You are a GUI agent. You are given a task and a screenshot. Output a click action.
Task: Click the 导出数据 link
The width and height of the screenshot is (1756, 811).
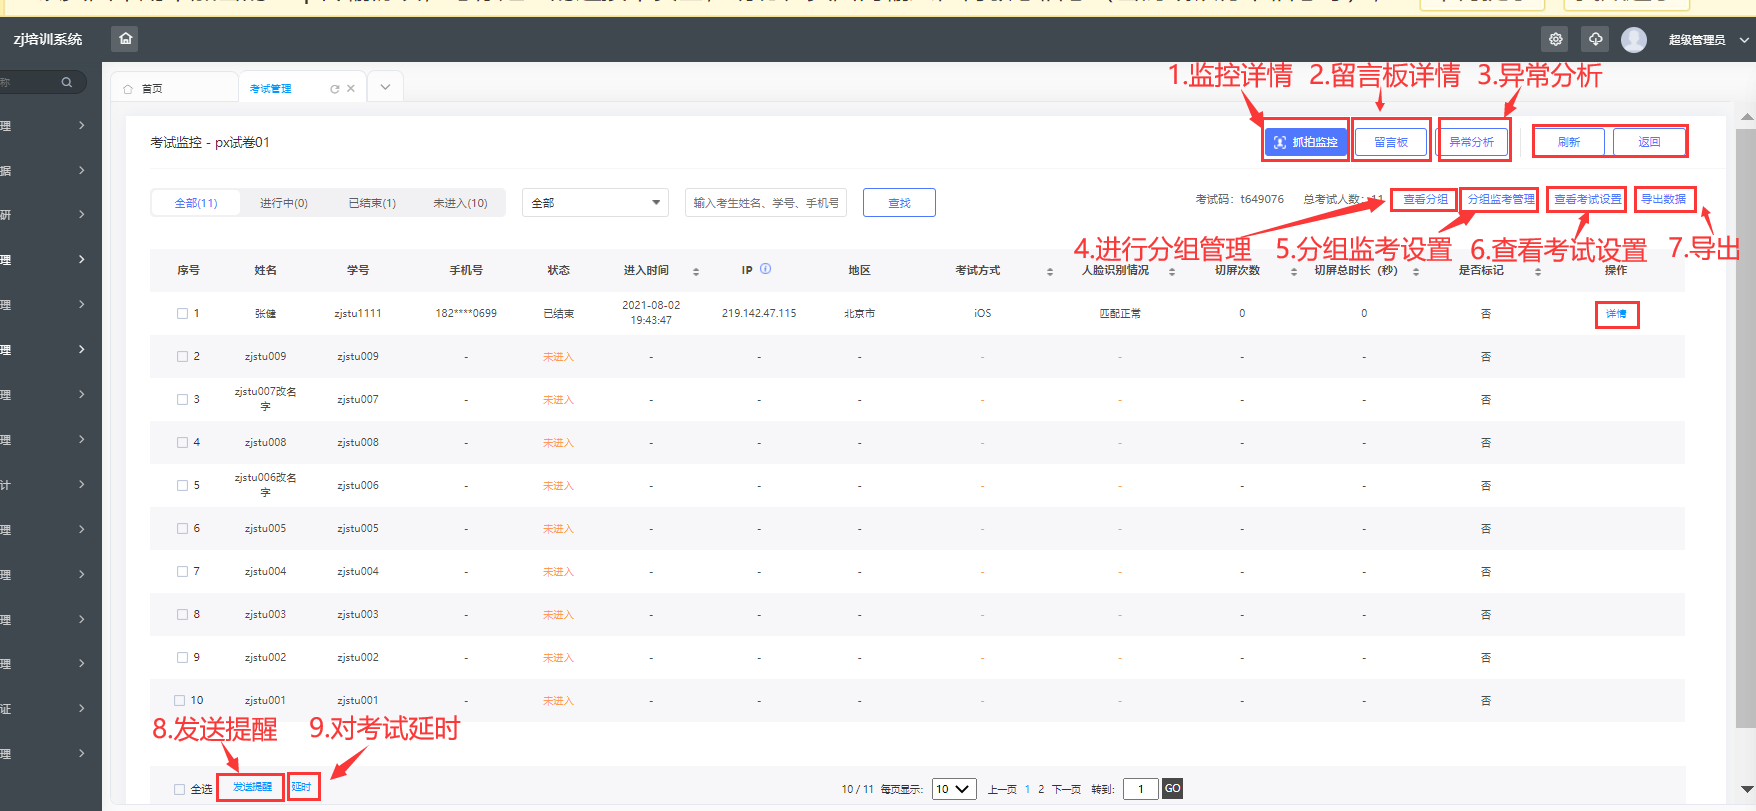[1664, 199]
